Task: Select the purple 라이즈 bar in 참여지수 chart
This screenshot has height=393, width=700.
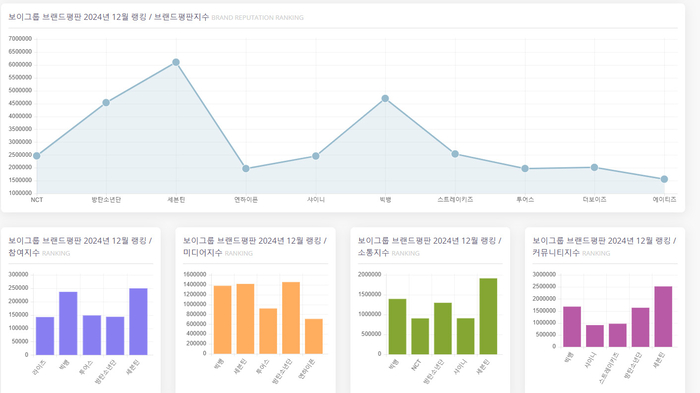Action: pyautogui.click(x=45, y=336)
